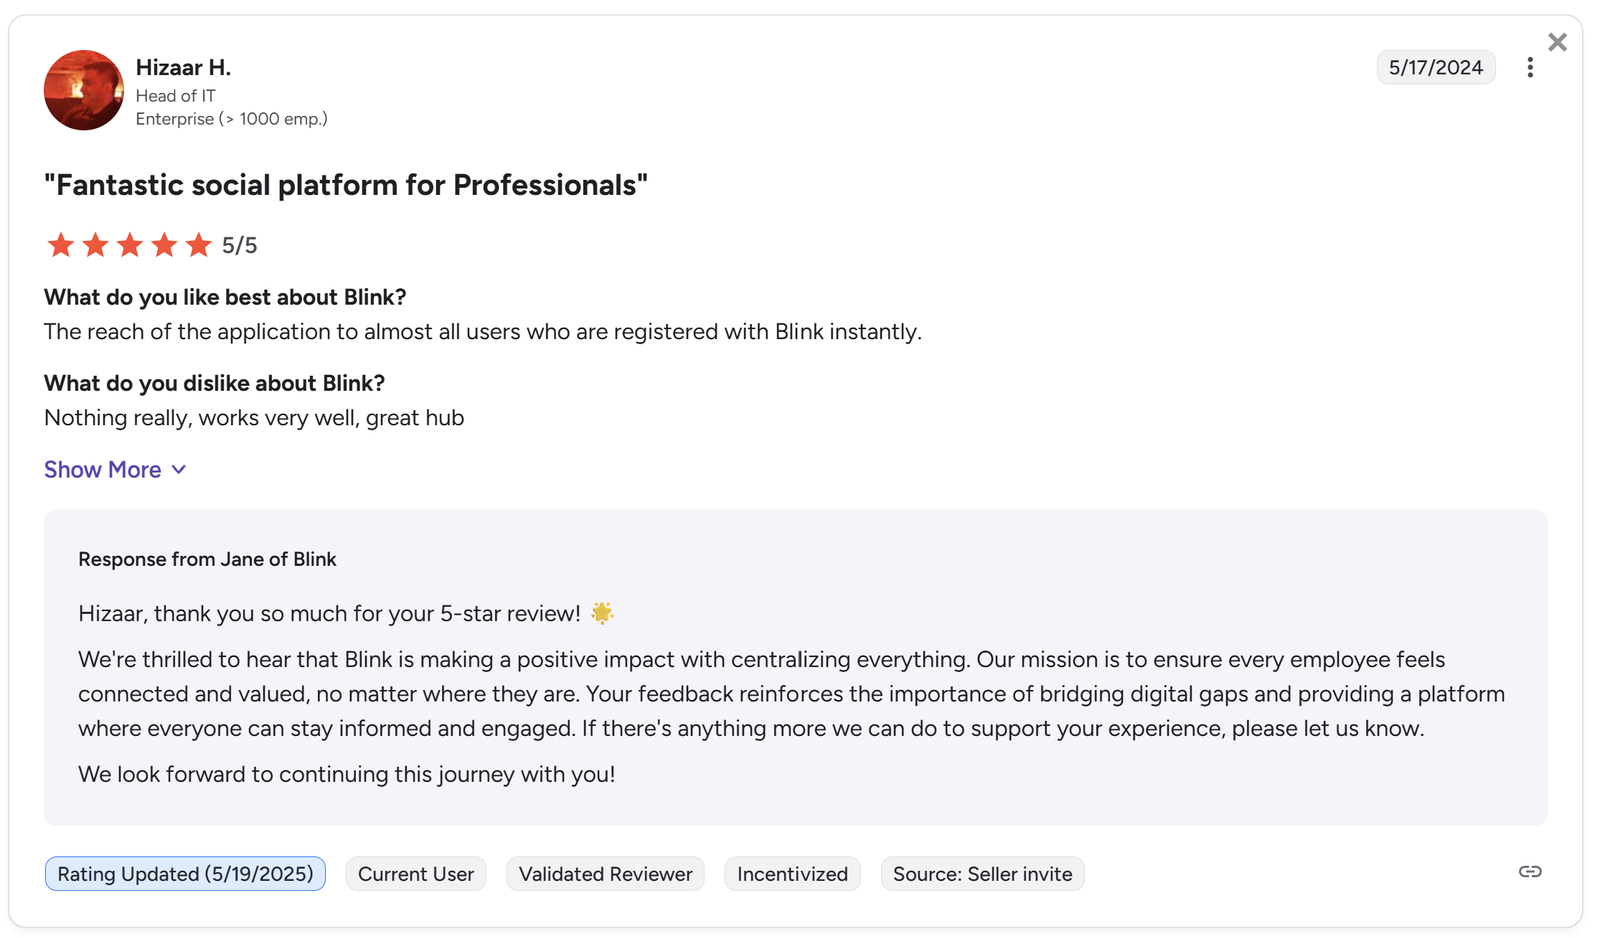Click the Source: Seller invite tag

coord(981,873)
